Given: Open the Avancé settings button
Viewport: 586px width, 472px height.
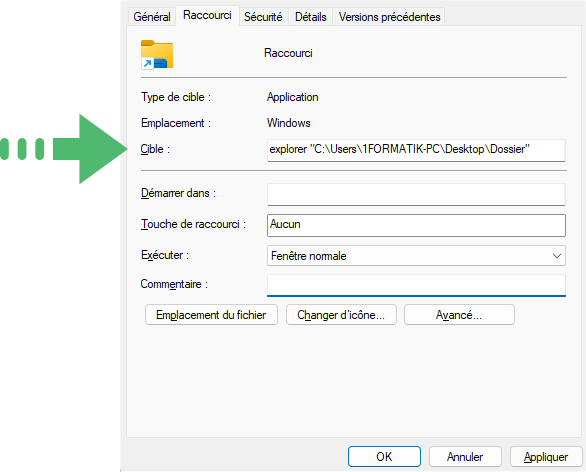Looking at the screenshot, I should (x=459, y=315).
